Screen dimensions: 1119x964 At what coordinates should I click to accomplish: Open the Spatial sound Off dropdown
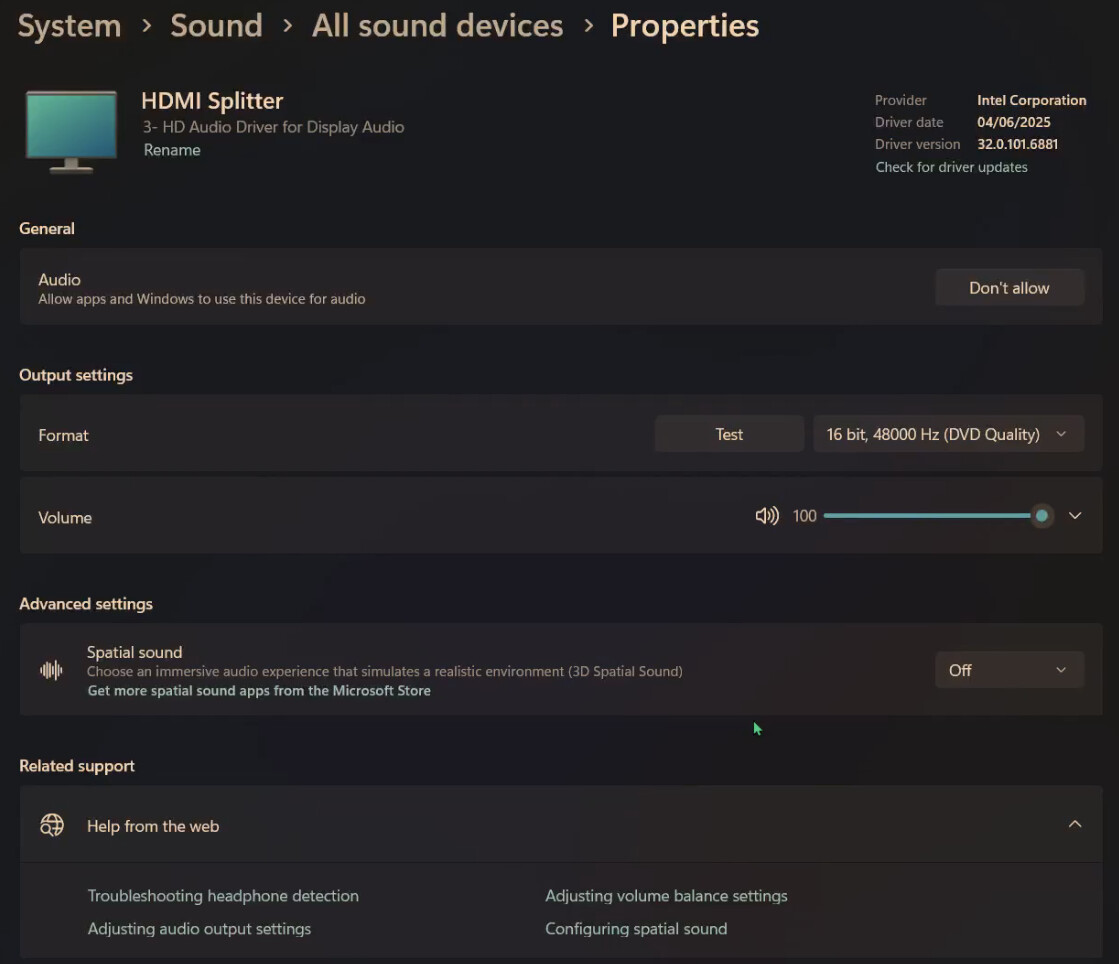[x=1009, y=670]
